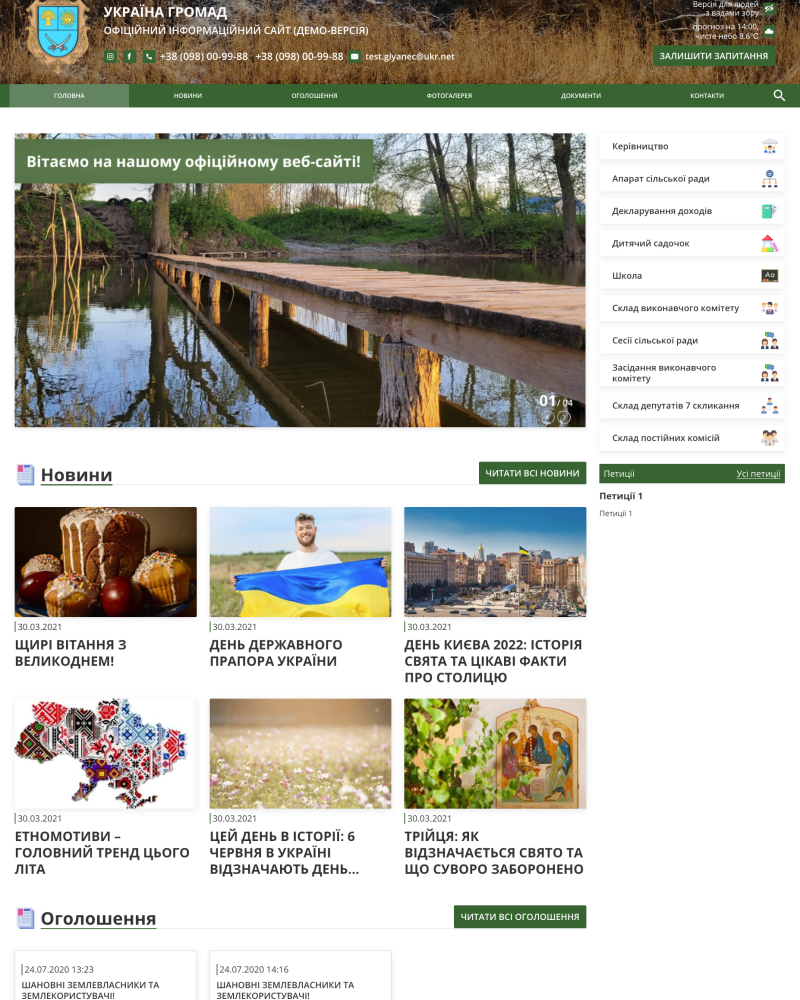Open the Instagram icon in header
The height and width of the screenshot is (1000, 800).
point(110,57)
